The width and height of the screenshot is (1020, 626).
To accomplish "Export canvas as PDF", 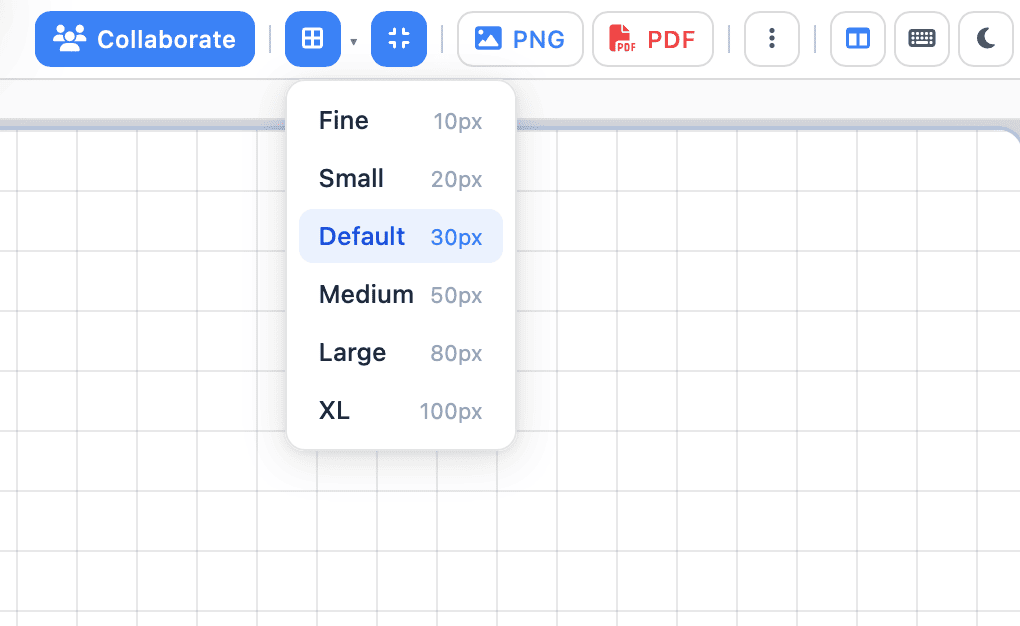I will point(652,39).
